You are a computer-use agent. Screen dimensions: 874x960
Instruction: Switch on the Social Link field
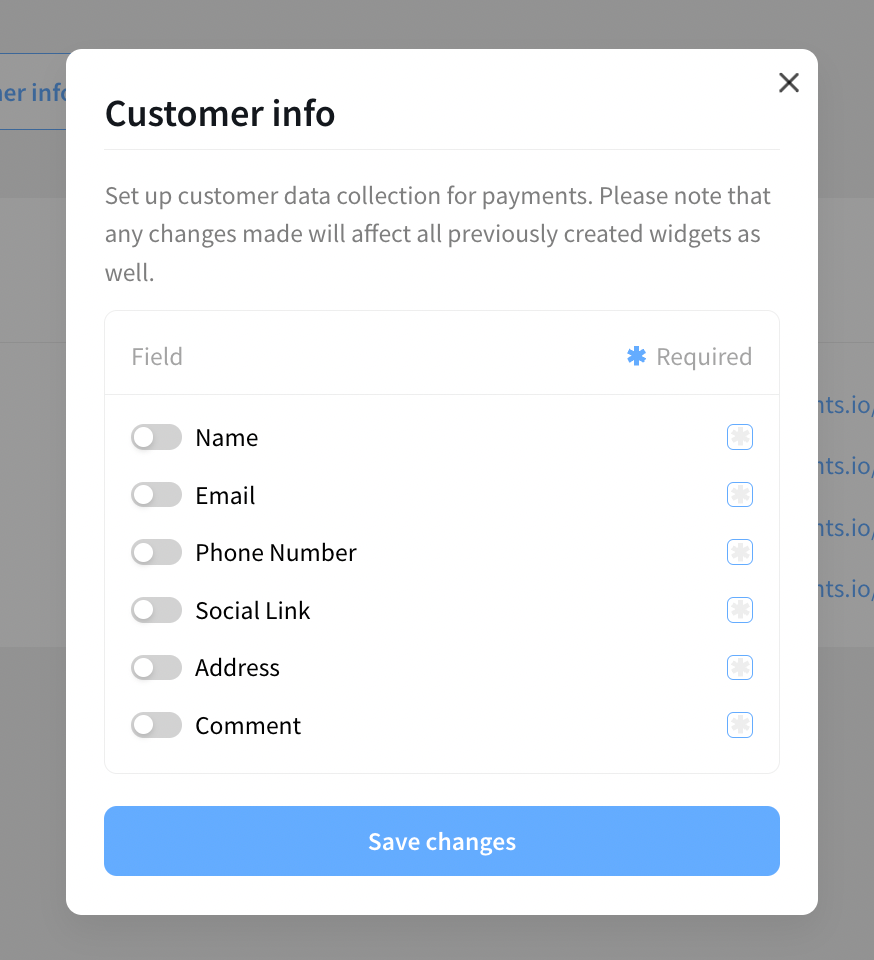tap(156, 610)
